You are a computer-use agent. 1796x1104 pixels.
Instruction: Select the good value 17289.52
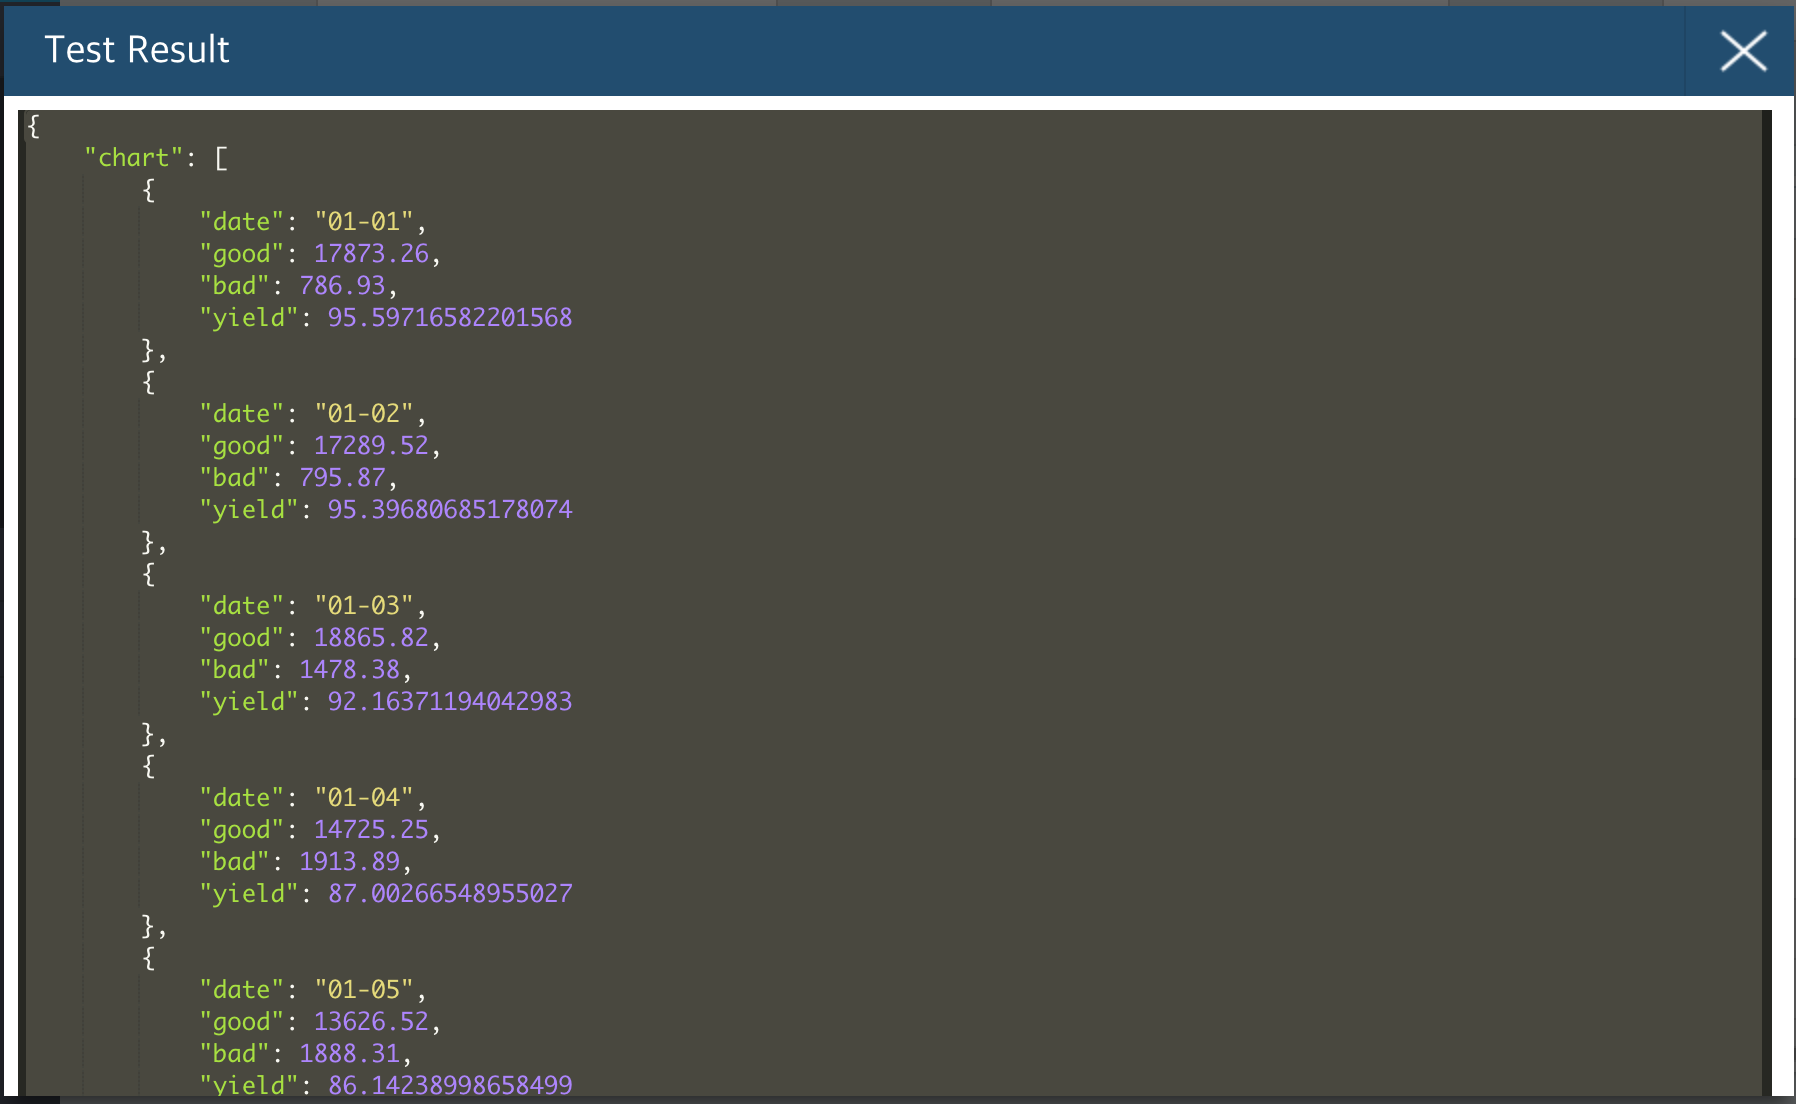371,446
